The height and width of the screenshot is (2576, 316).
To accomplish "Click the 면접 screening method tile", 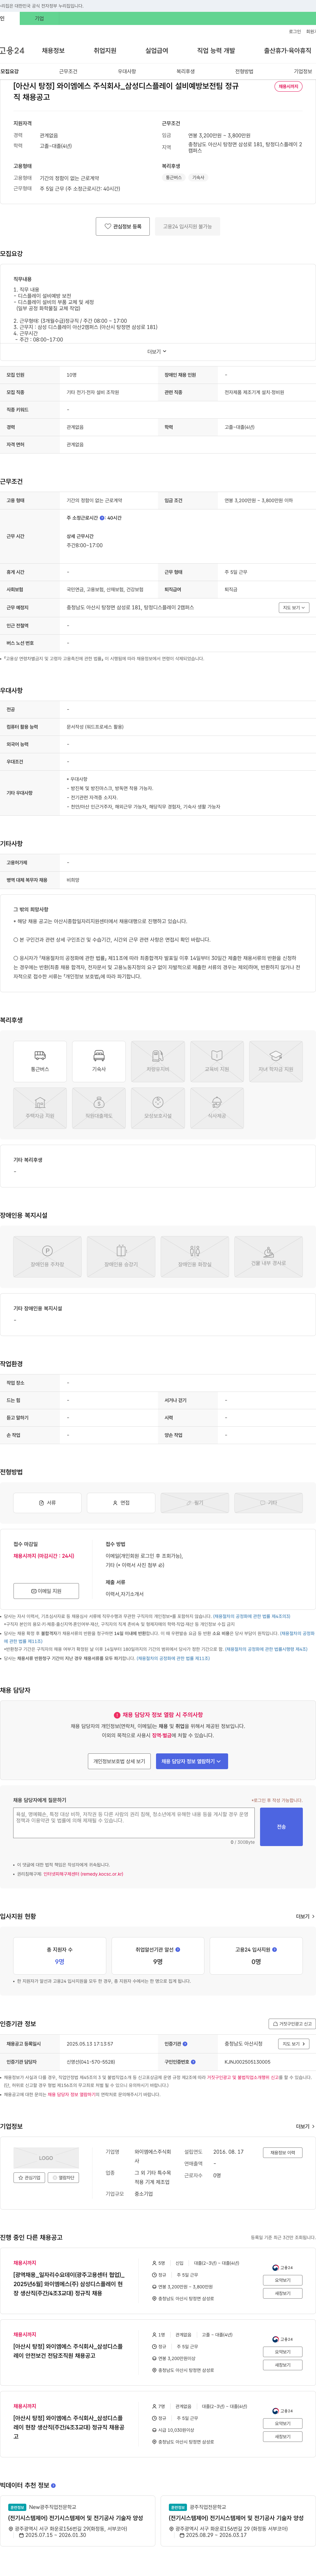I will [x=121, y=1503].
